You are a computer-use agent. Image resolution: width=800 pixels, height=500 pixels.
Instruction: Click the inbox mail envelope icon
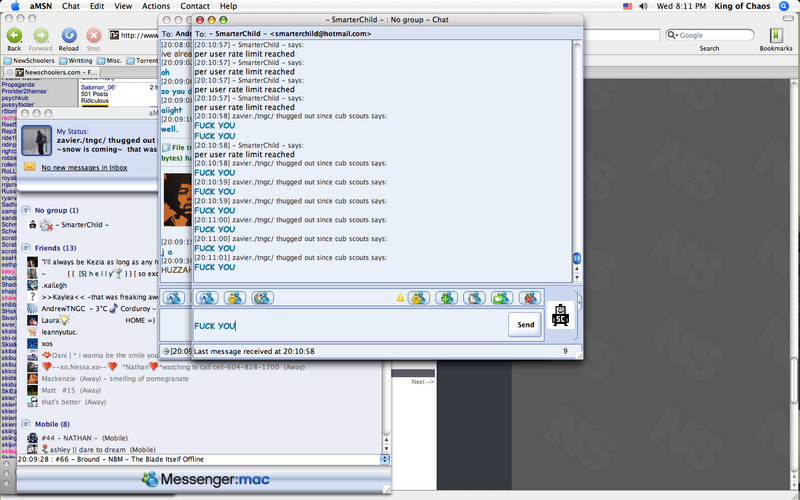[x=30, y=166]
